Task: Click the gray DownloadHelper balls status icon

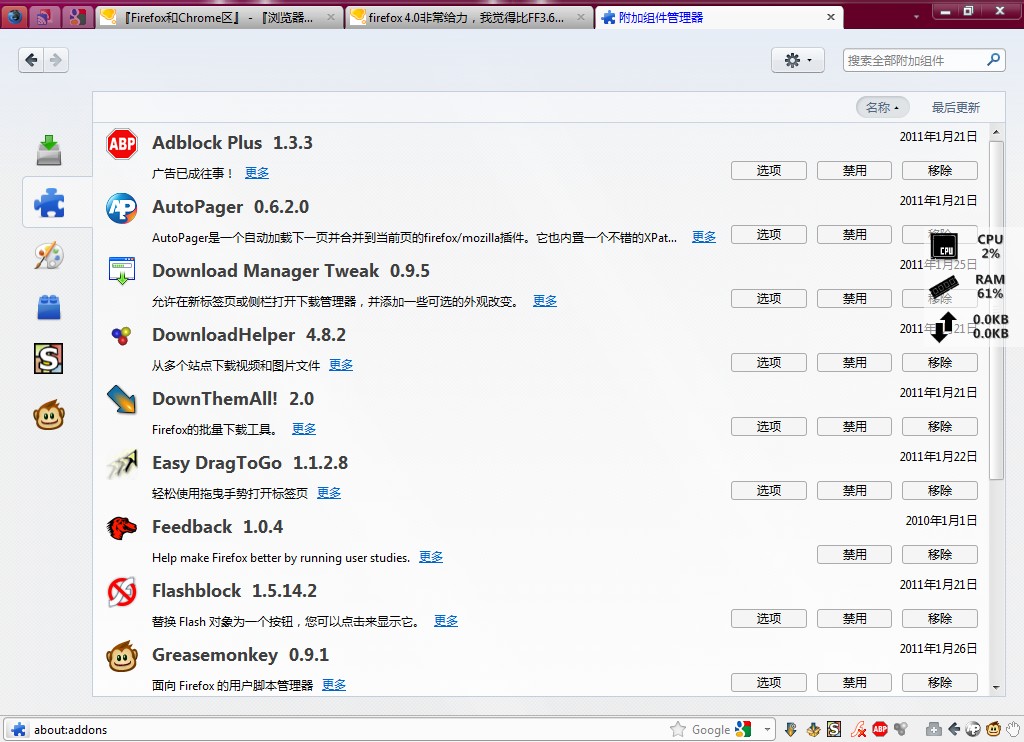Action: (x=901, y=729)
